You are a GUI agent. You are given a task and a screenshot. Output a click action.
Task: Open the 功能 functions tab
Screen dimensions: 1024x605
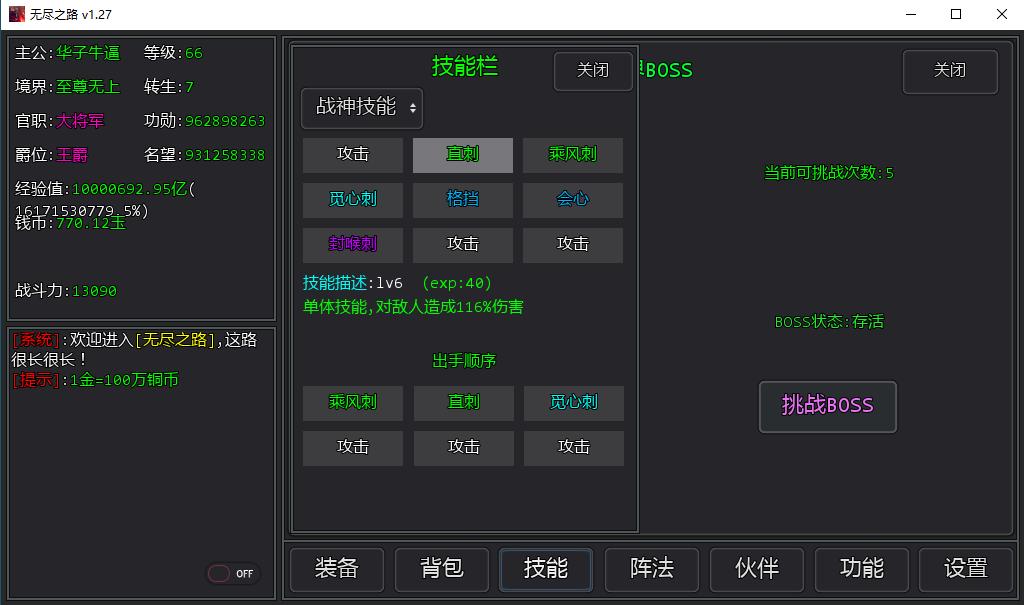coord(862,569)
